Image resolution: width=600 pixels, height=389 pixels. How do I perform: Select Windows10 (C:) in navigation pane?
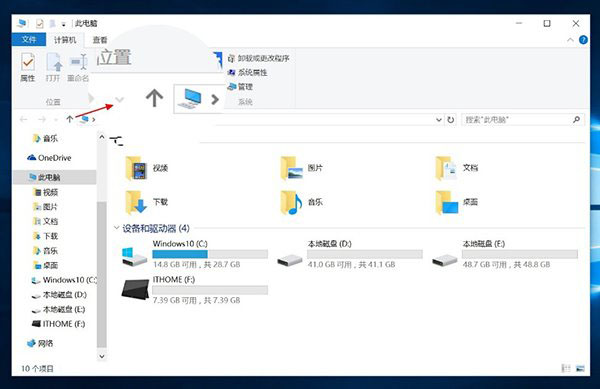64,280
